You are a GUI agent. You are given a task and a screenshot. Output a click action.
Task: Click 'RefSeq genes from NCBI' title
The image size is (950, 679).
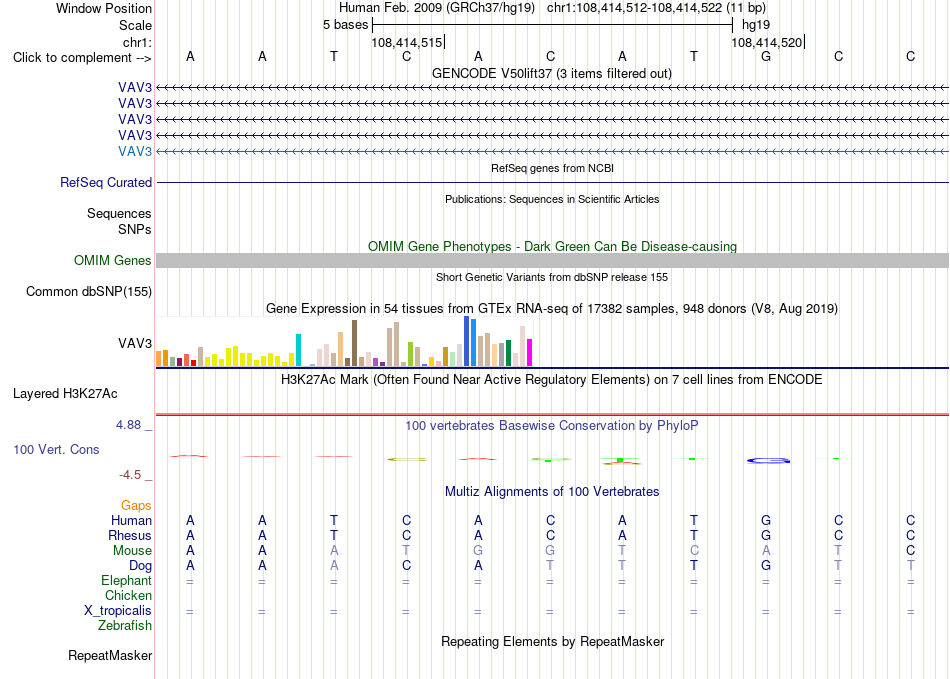coord(553,168)
